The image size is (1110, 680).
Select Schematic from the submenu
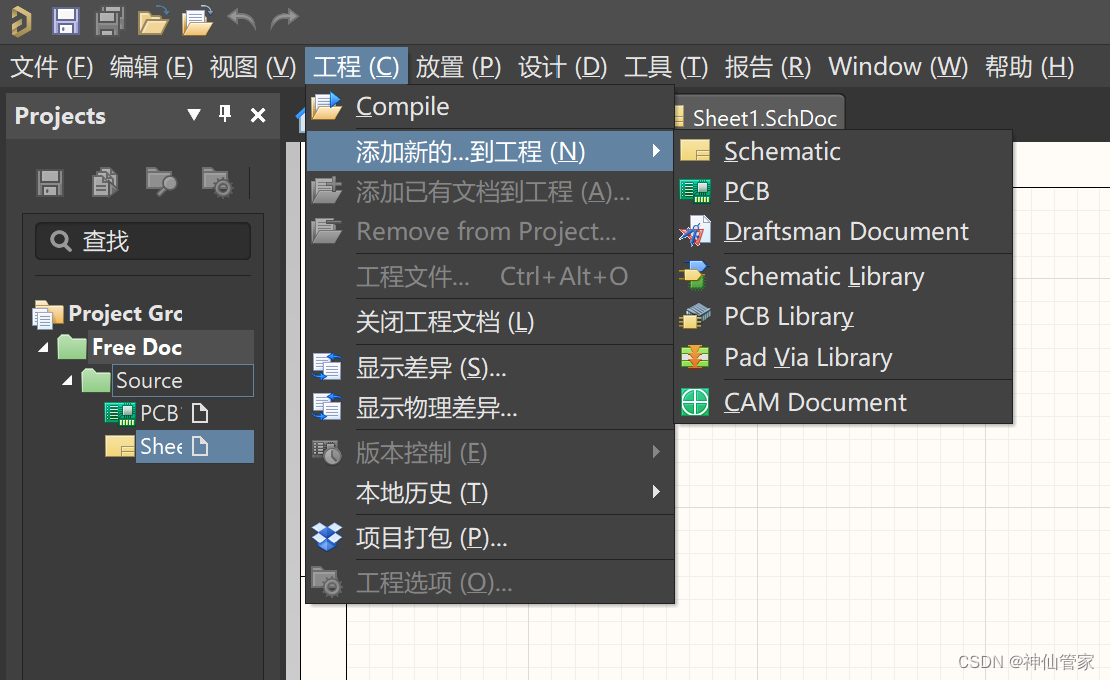coord(782,151)
